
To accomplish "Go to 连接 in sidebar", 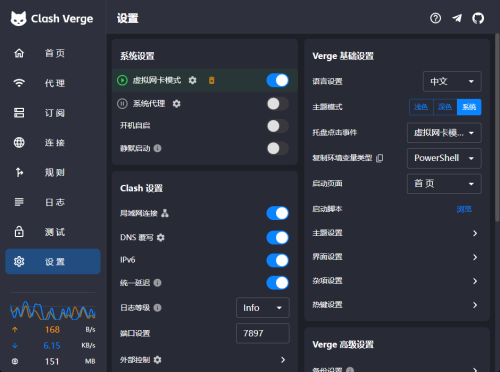I will coord(53,143).
